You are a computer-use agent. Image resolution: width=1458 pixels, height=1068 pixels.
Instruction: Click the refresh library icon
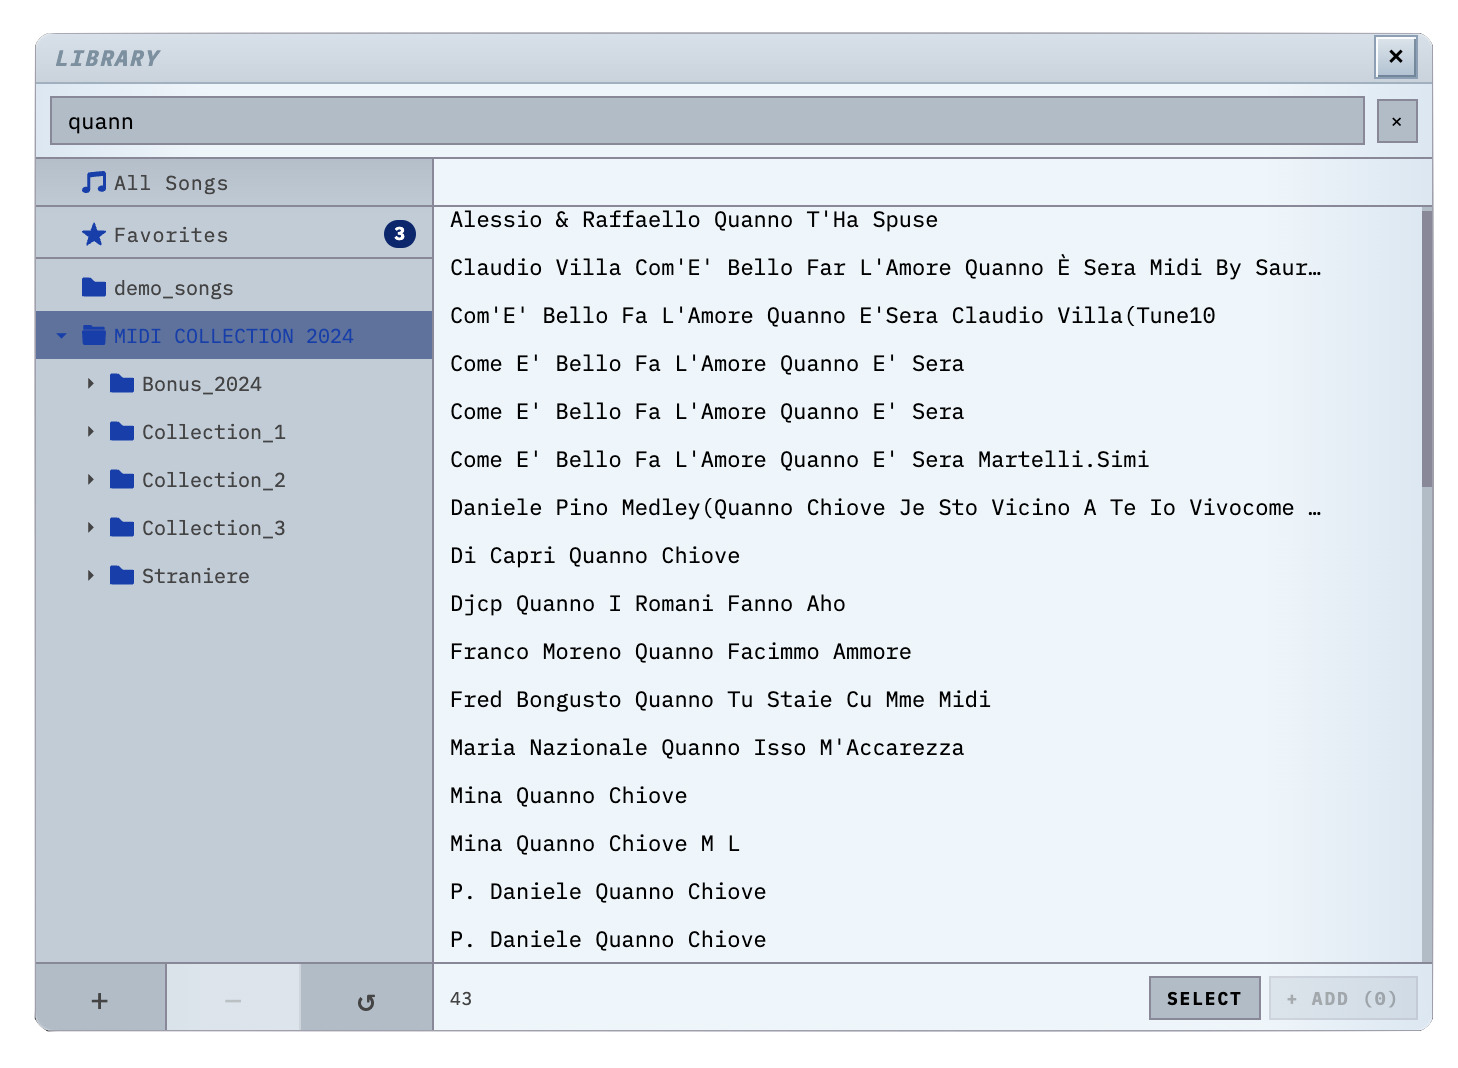366,1000
